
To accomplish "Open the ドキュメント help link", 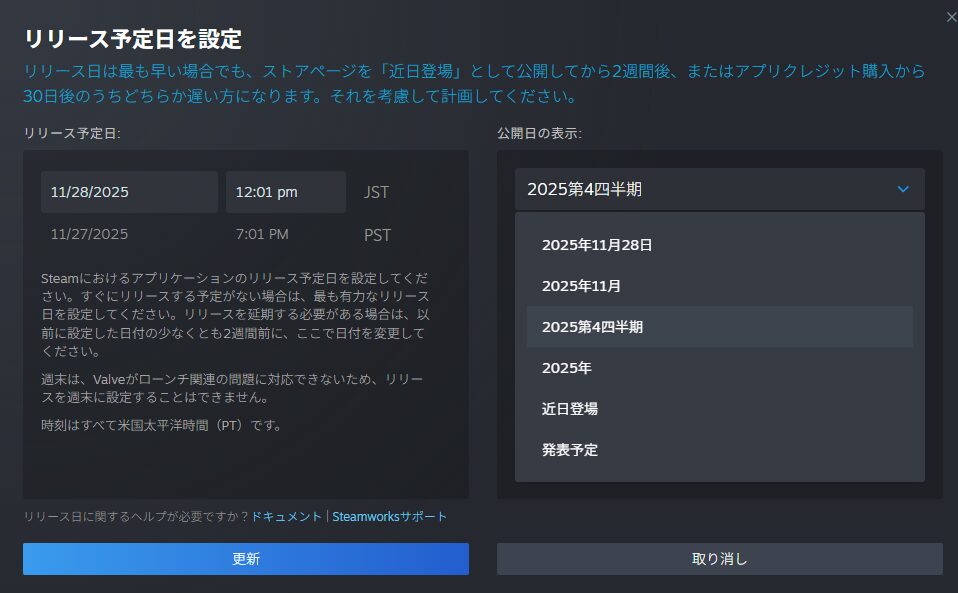I will click(x=286, y=517).
